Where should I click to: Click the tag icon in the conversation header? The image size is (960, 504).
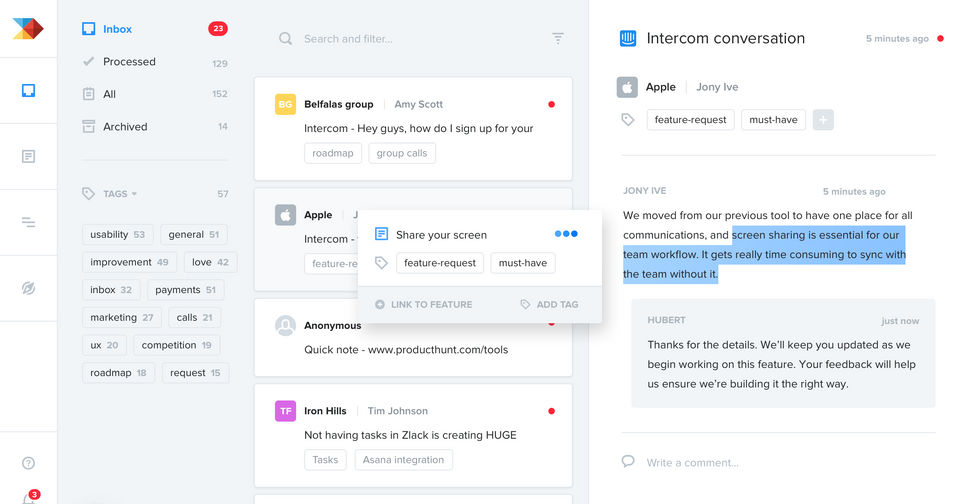(x=628, y=119)
